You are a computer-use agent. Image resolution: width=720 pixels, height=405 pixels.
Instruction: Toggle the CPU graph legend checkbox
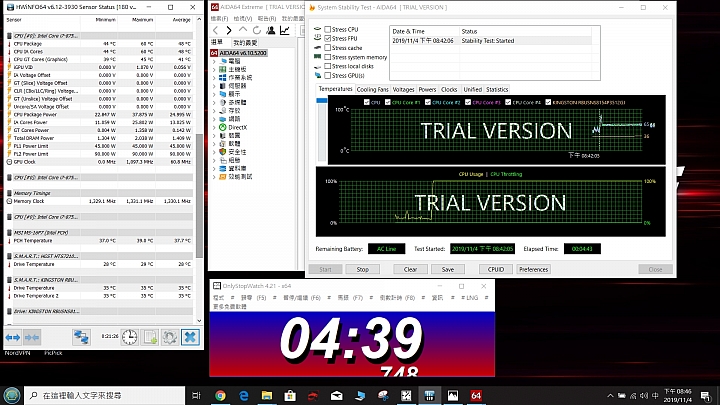pos(366,102)
